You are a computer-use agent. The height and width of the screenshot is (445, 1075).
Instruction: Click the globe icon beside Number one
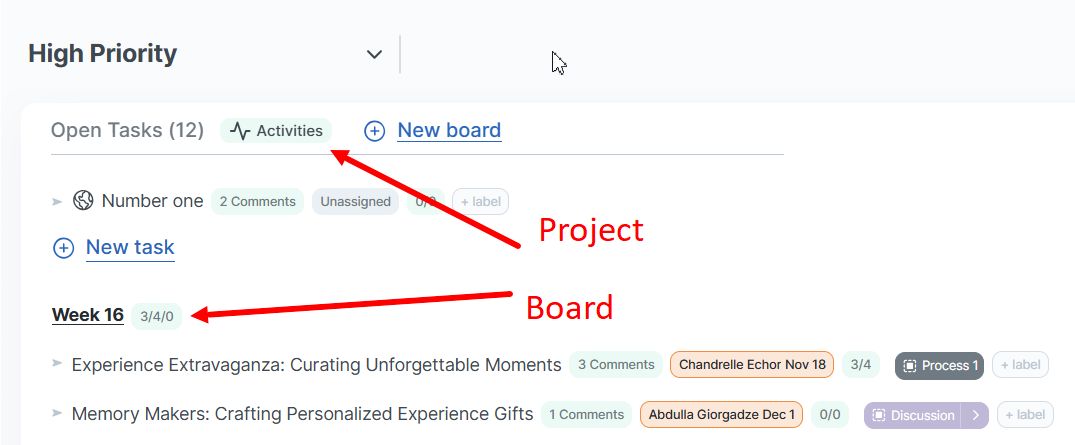pos(83,201)
